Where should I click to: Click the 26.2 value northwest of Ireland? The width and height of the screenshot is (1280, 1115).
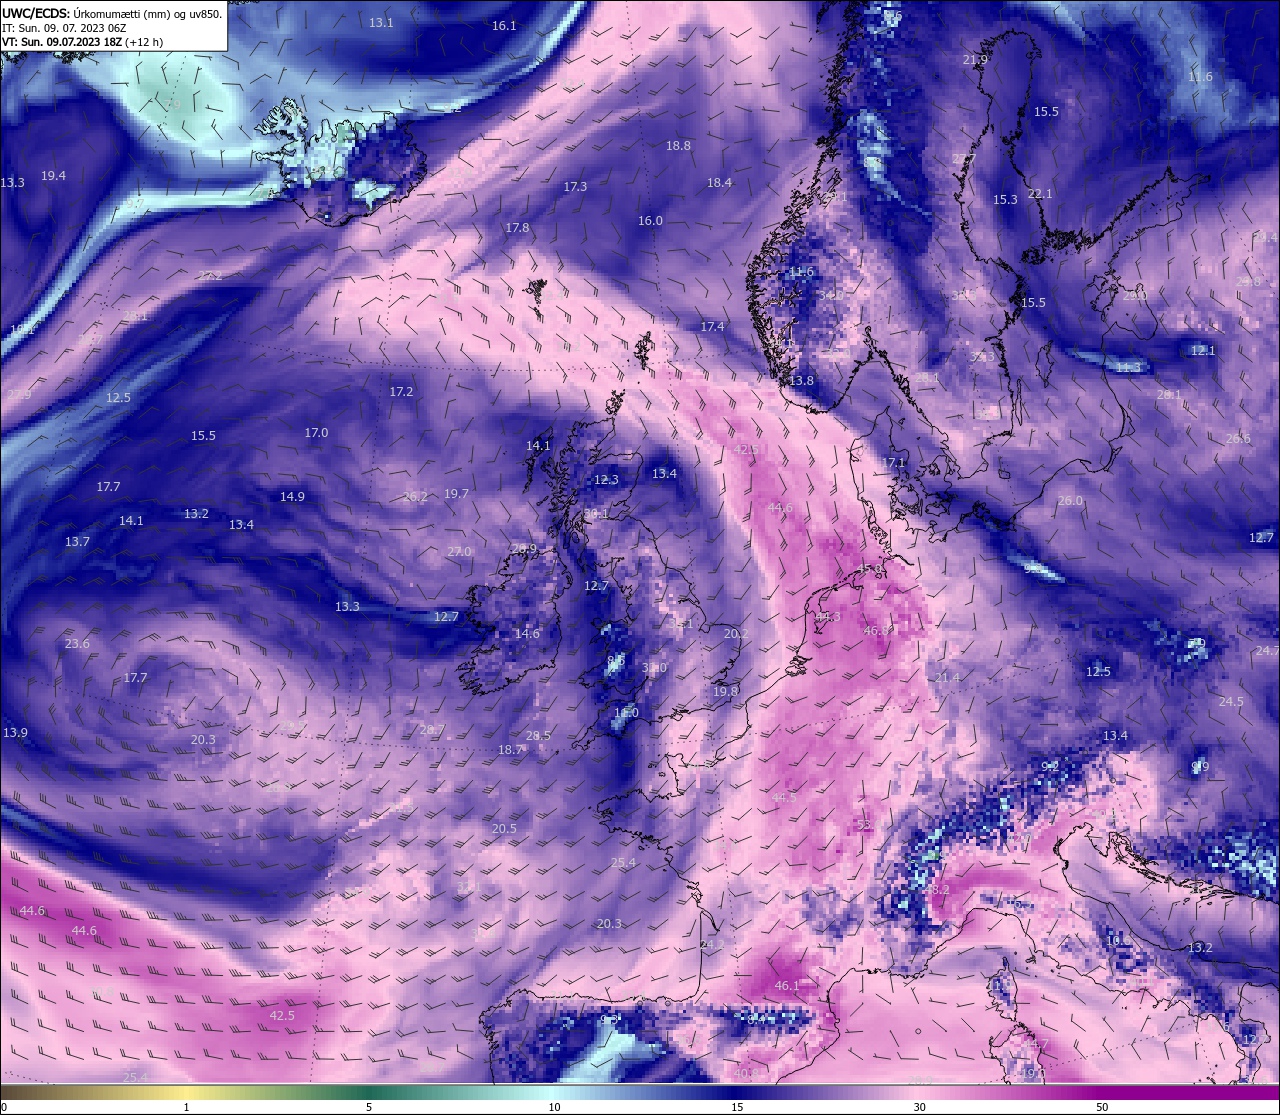coord(415,497)
